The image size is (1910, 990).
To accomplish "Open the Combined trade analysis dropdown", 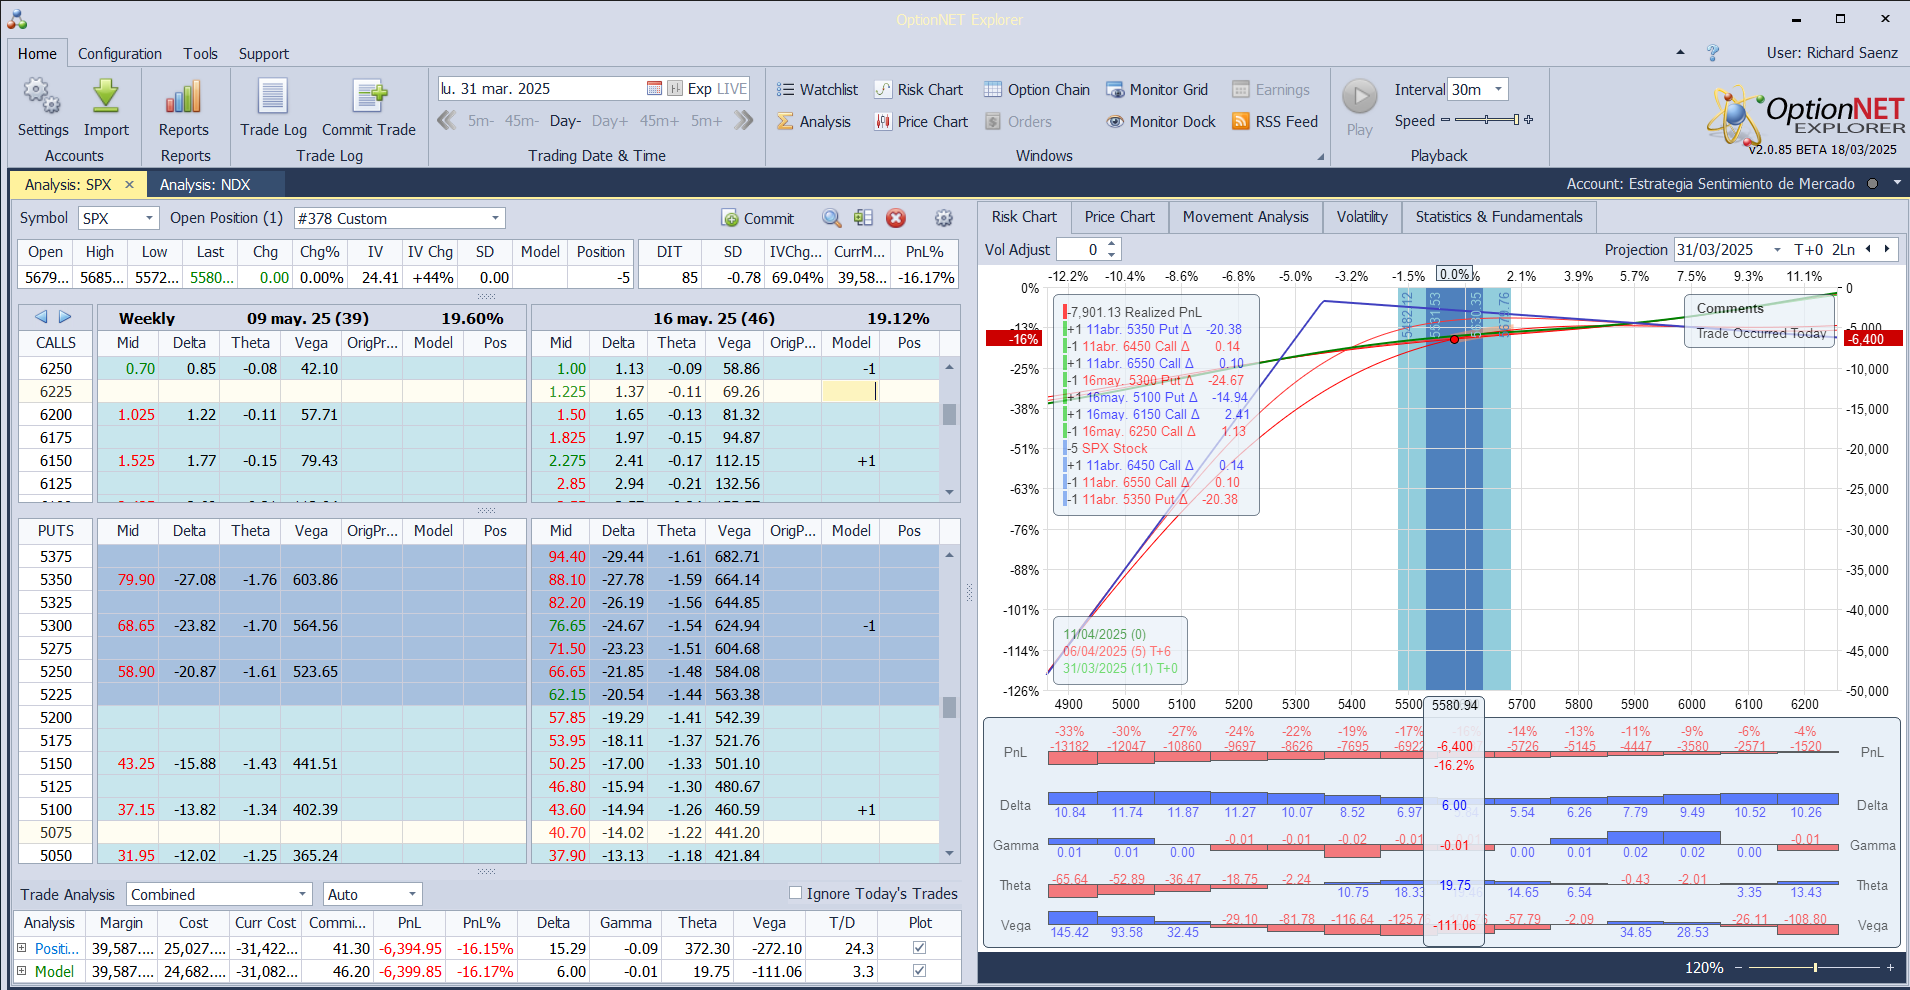I will [302, 894].
